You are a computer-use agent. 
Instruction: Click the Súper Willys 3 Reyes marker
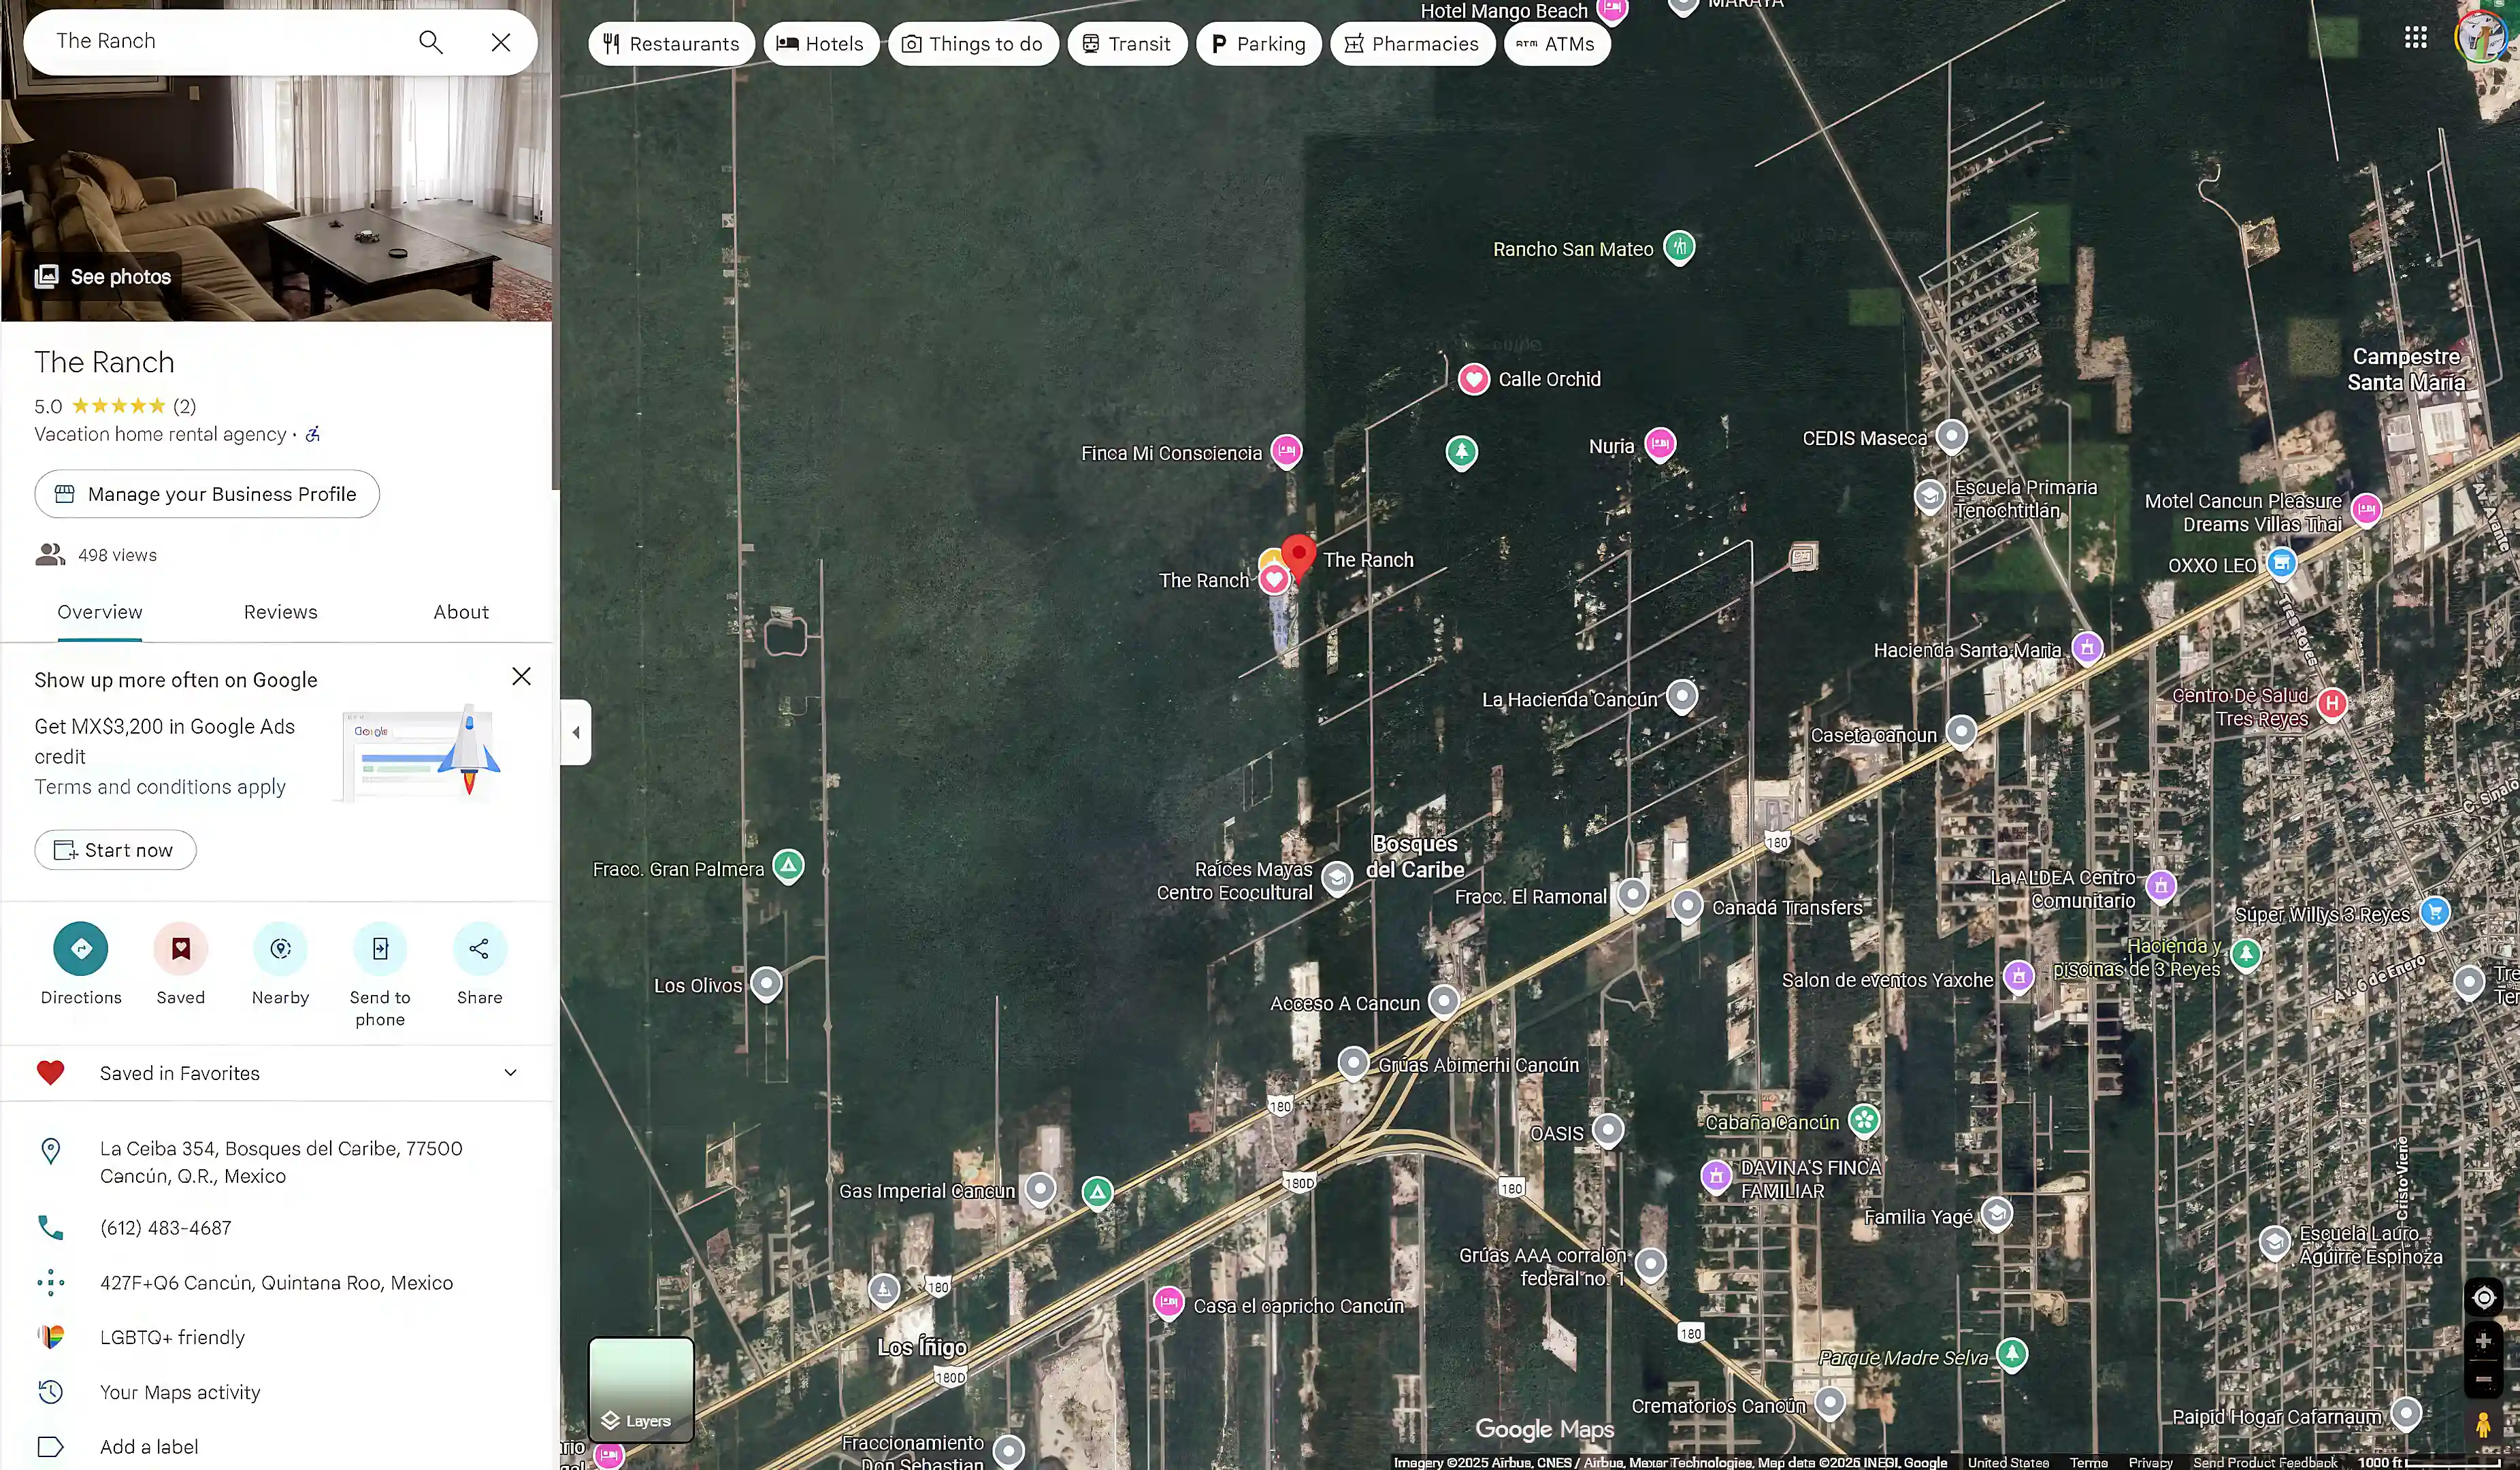(x=2435, y=912)
